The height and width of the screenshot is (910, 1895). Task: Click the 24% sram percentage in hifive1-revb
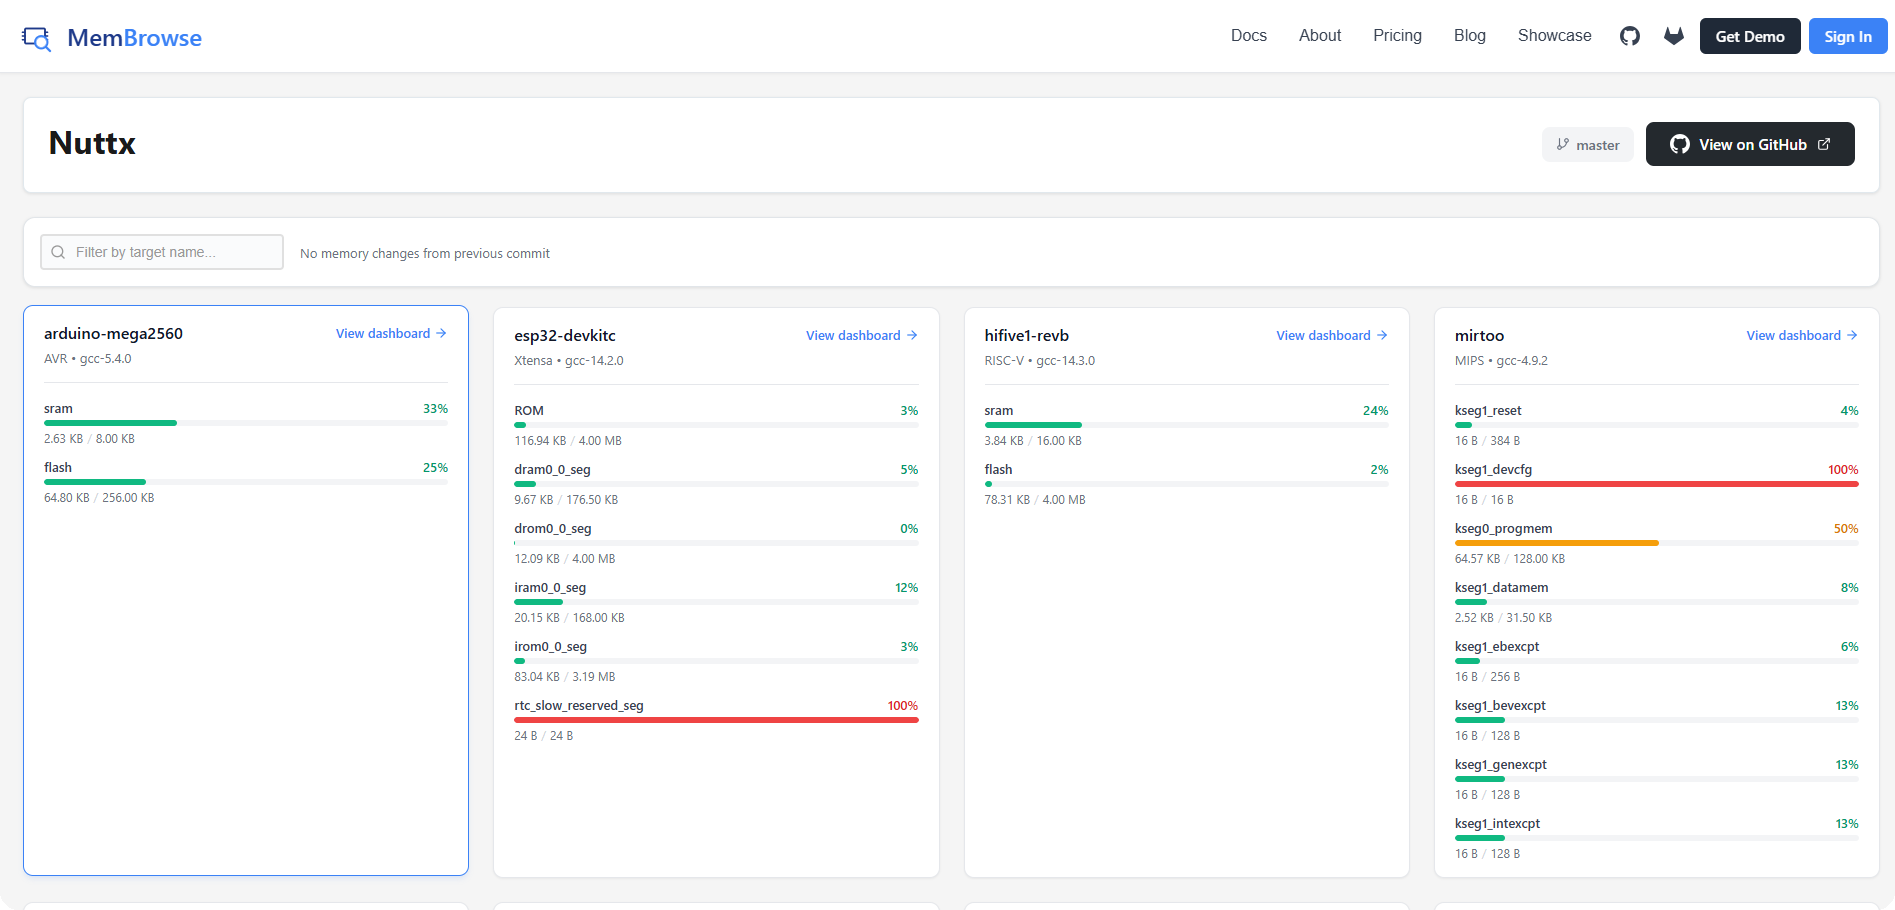click(x=1375, y=410)
